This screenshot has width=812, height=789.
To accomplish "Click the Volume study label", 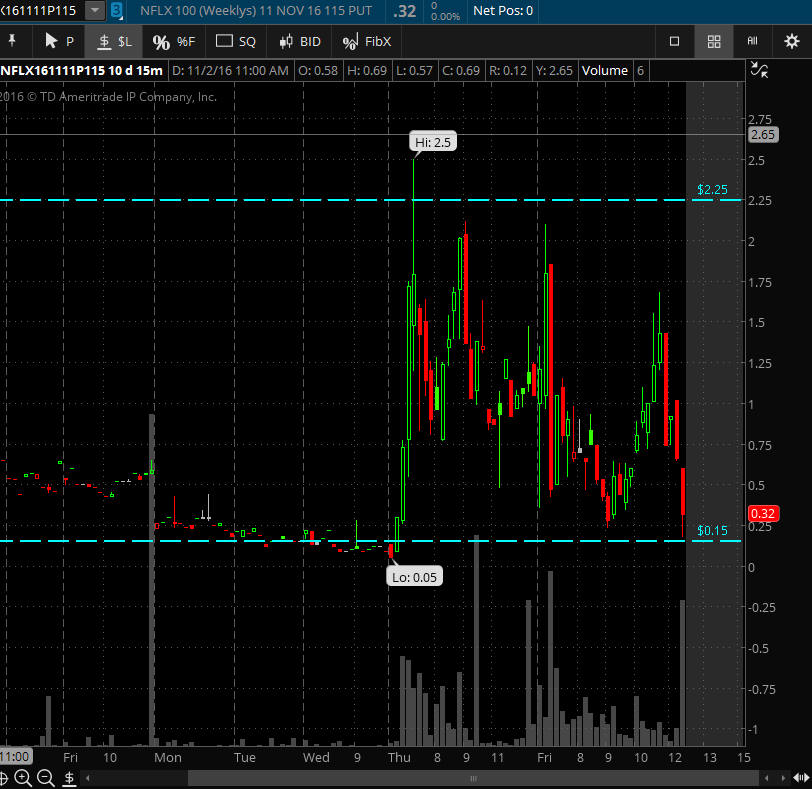I will [604, 70].
